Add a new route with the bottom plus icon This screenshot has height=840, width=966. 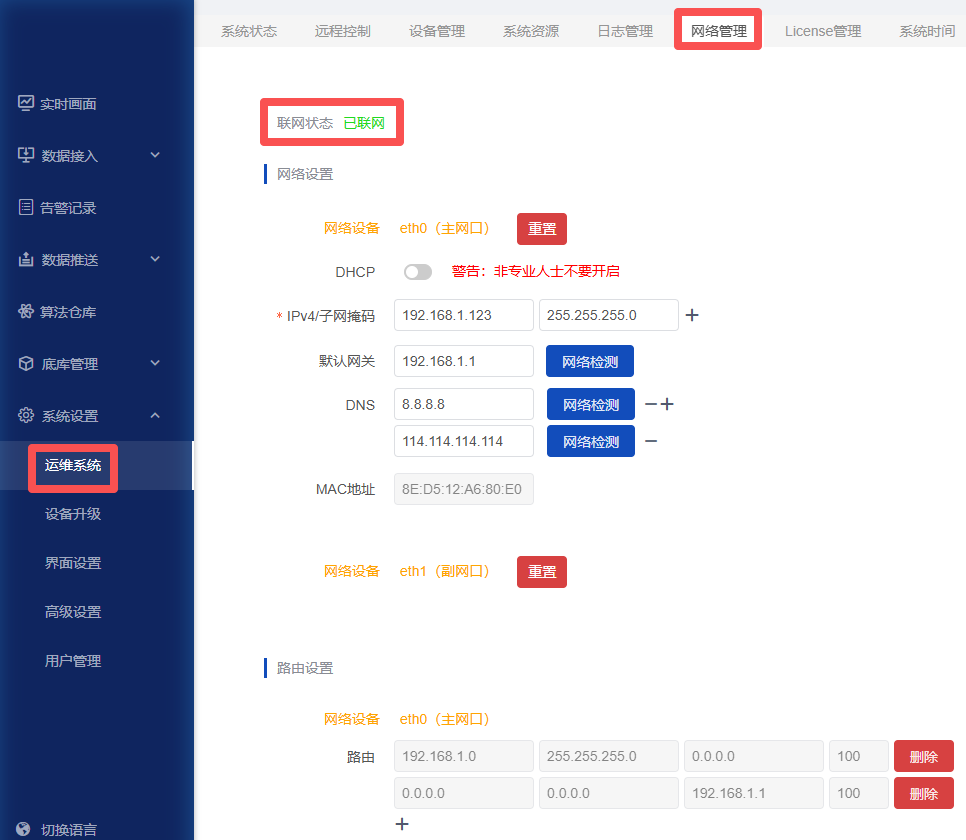[402, 824]
